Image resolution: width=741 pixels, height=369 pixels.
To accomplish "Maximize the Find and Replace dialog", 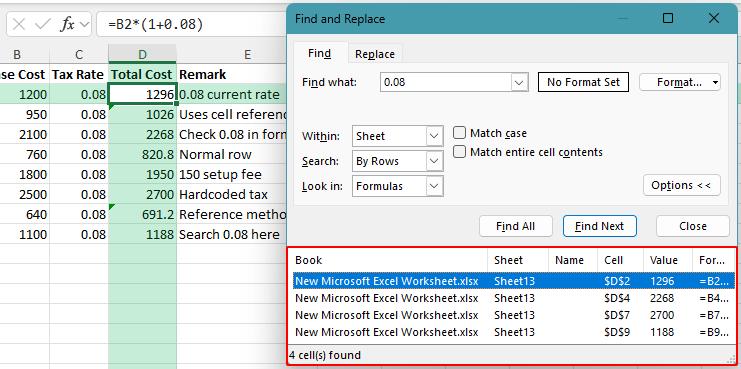I will pos(668,18).
